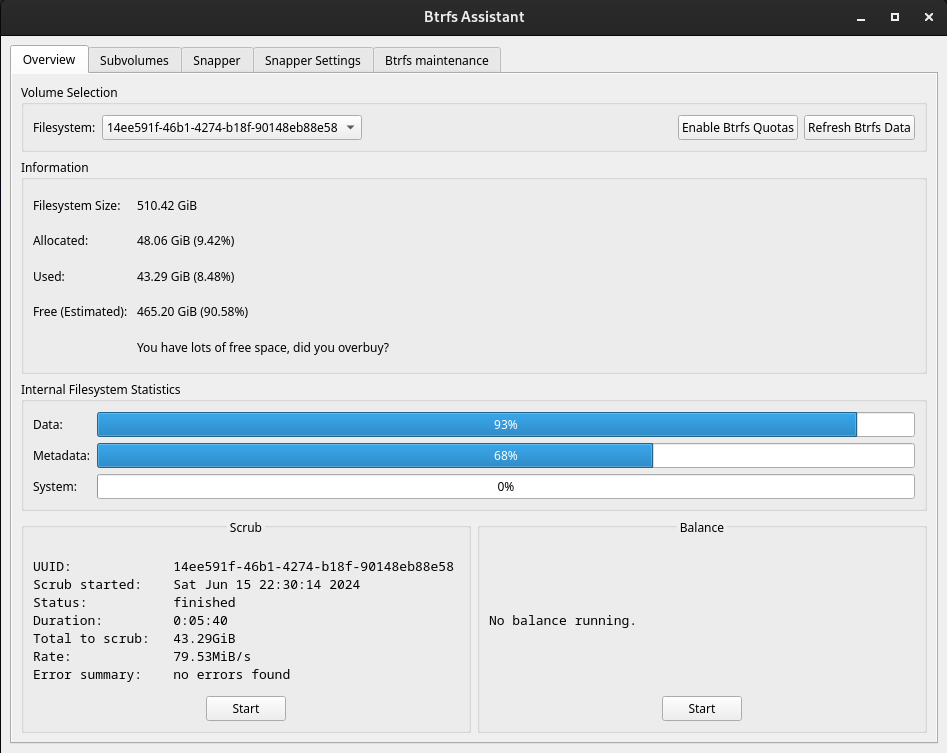Click the Volume Selection heading
Viewport: 947px width, 753px height.
69,92
